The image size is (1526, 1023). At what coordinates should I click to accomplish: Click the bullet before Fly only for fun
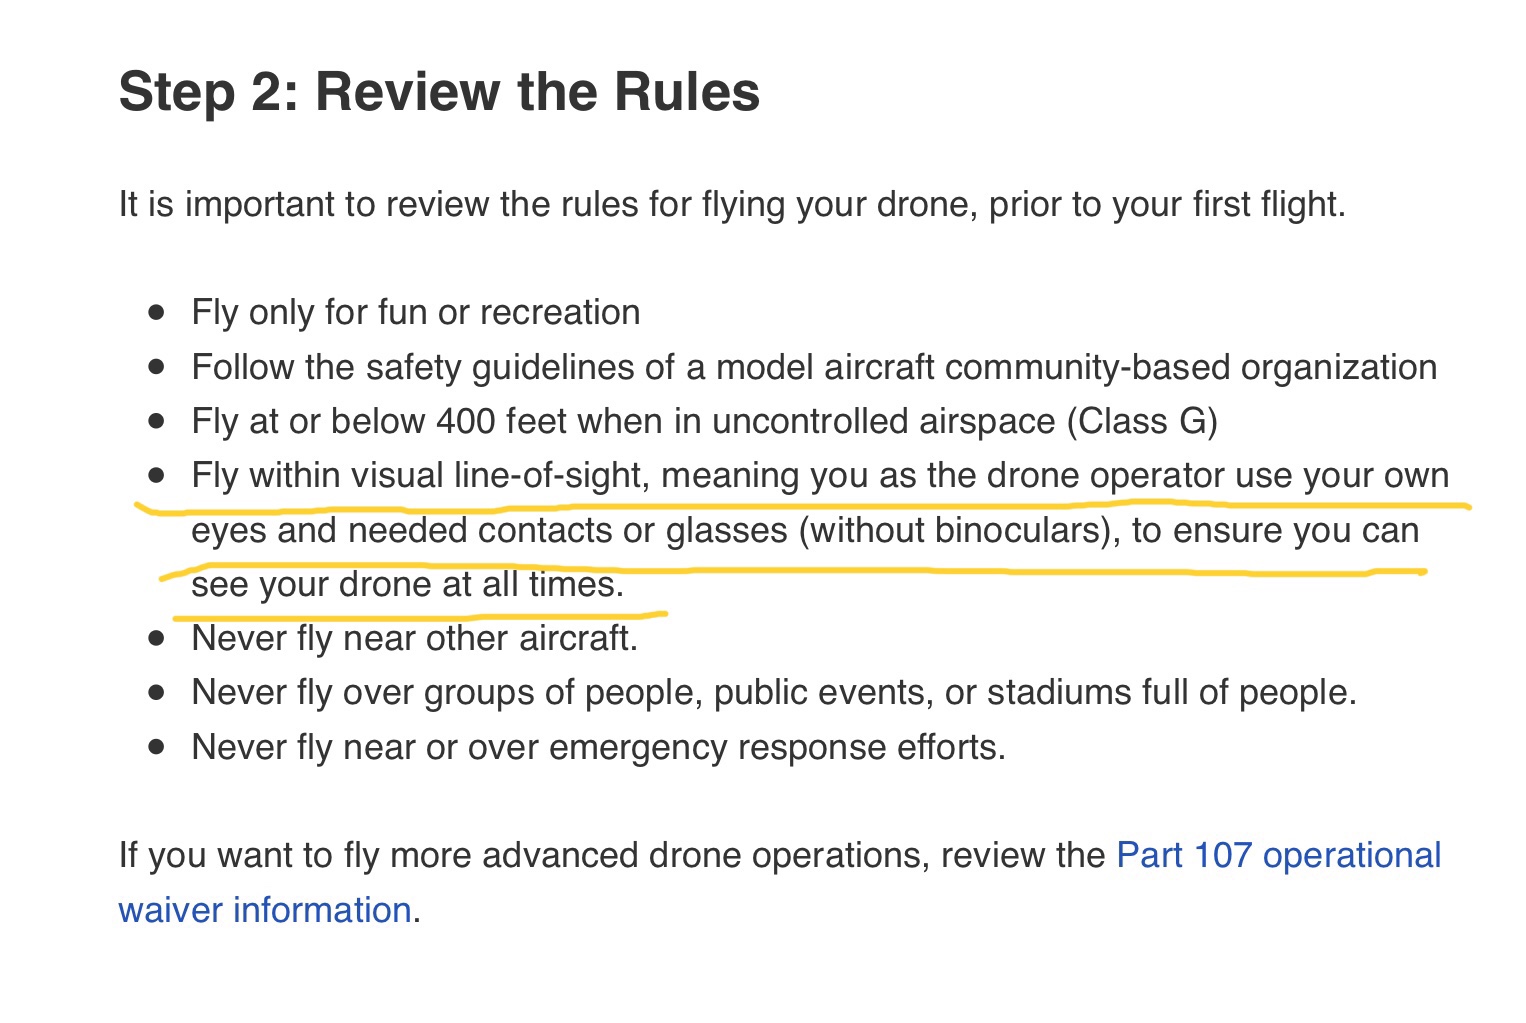coord(156,312)
